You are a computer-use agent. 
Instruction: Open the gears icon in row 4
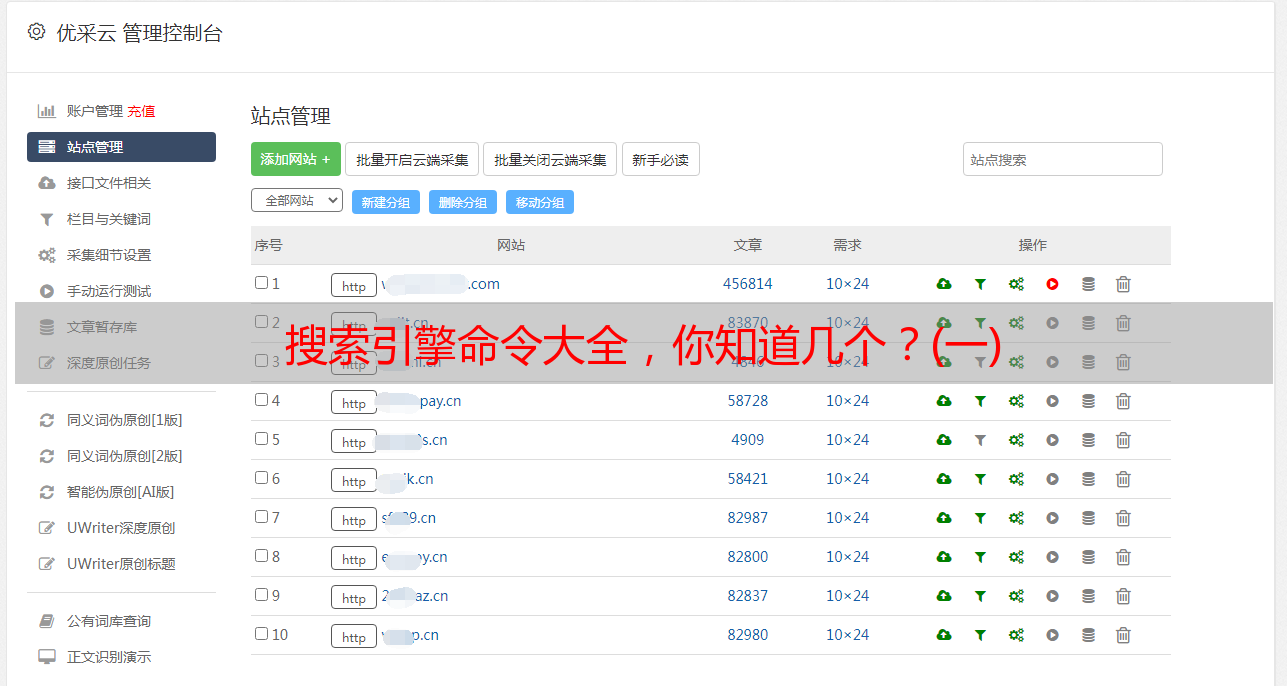[1016, 401]
